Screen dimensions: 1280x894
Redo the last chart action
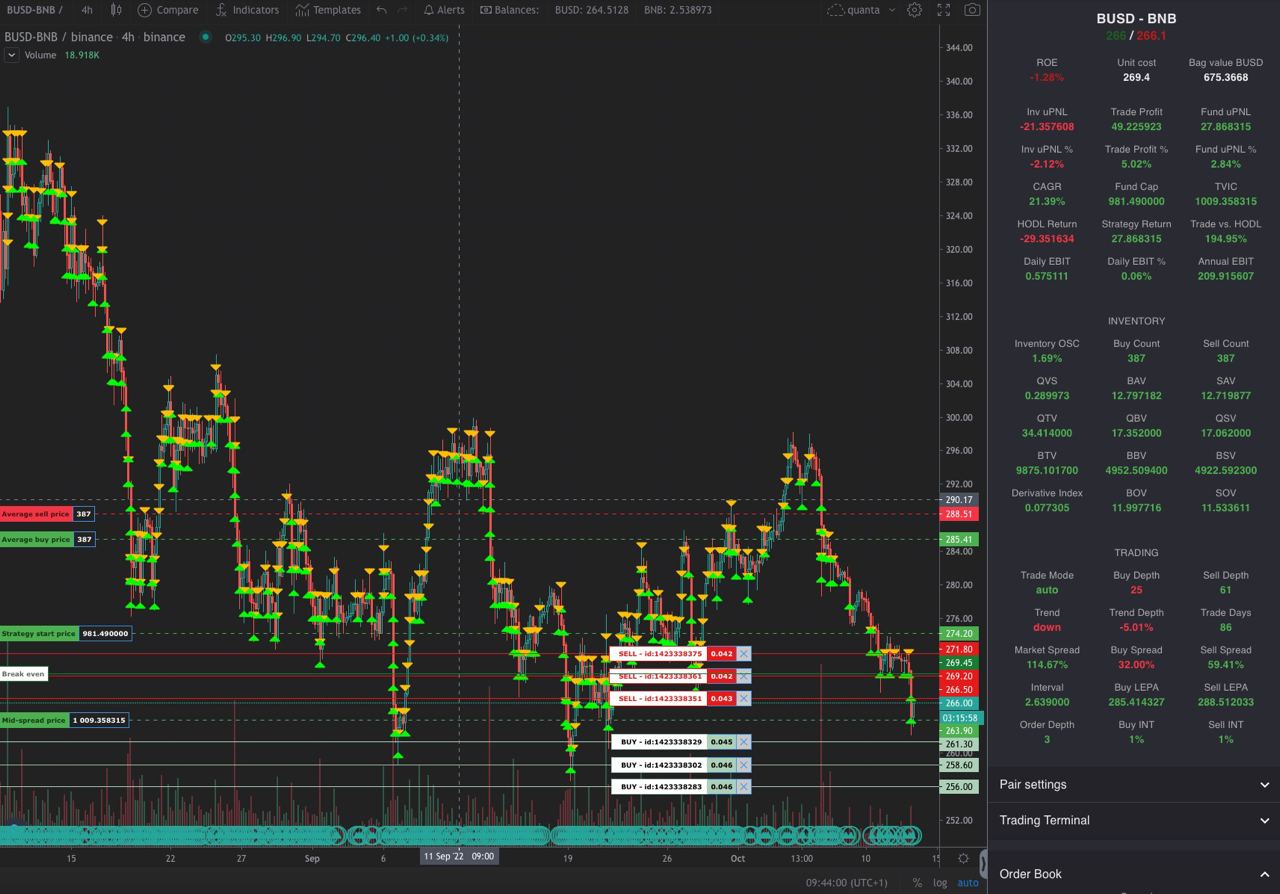pyautogui.click(x=402, y=10)
